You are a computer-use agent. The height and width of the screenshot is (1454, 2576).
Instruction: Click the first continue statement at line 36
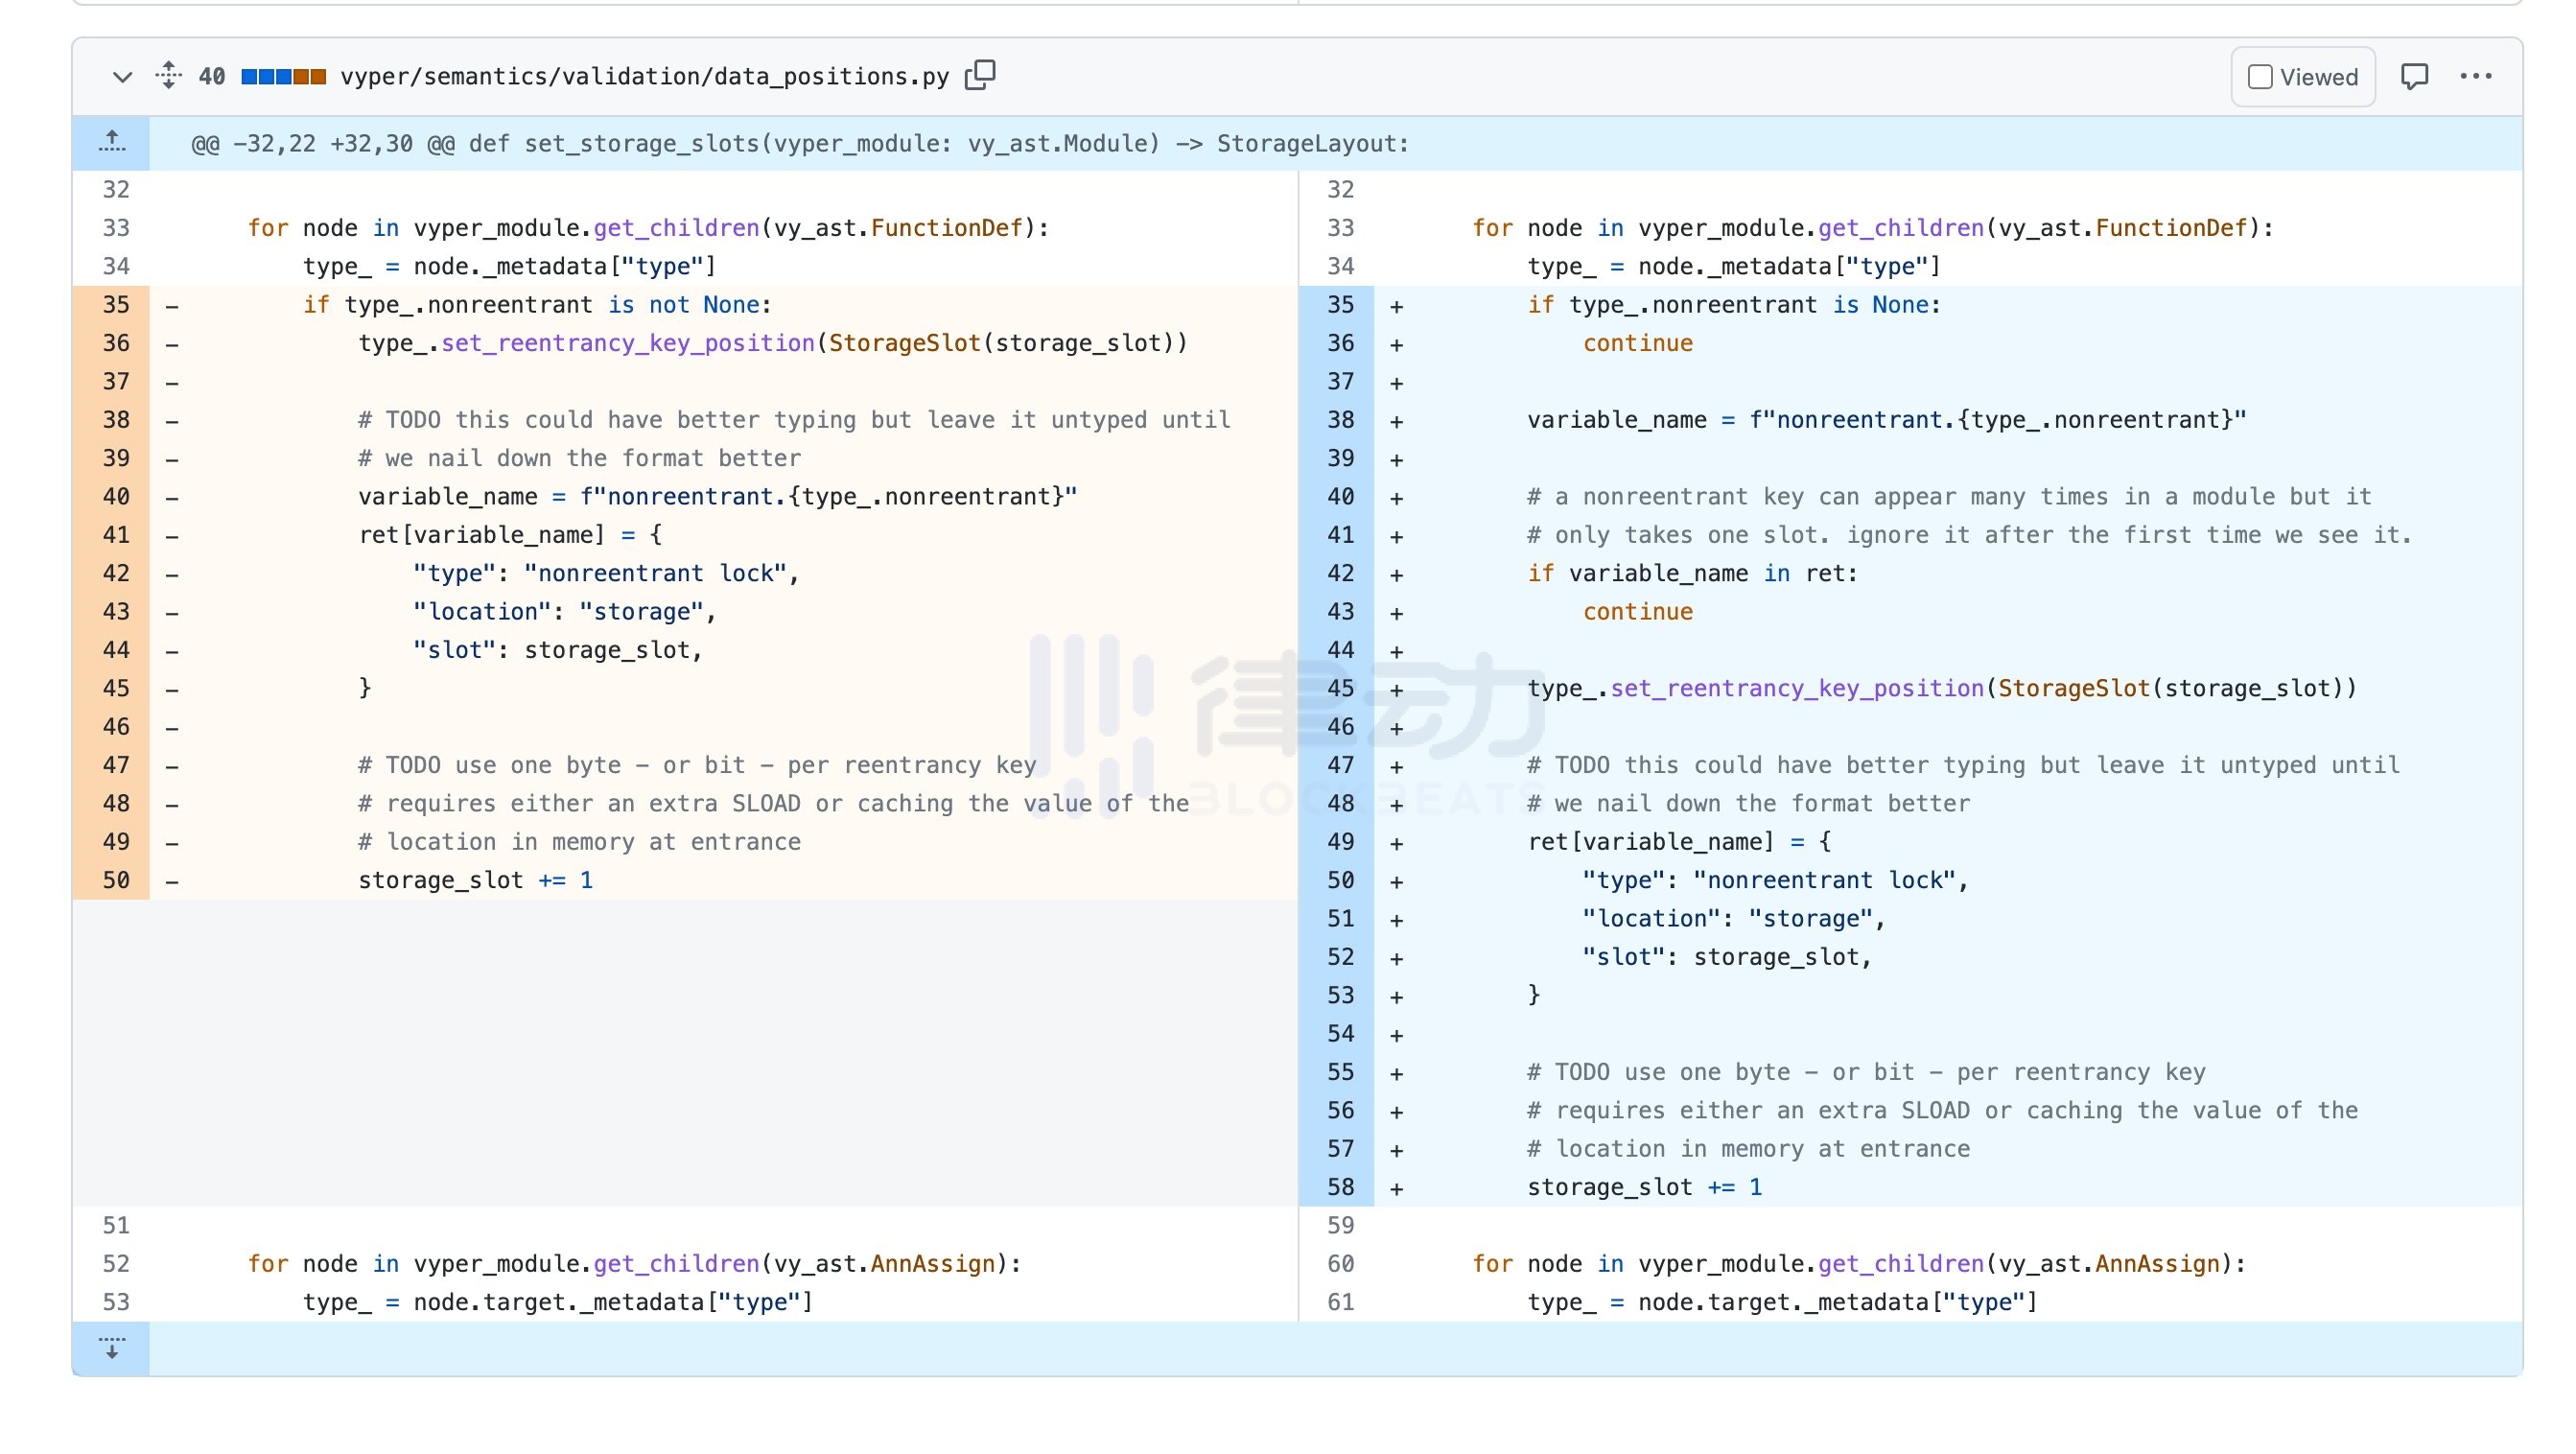coord(1637,343)
